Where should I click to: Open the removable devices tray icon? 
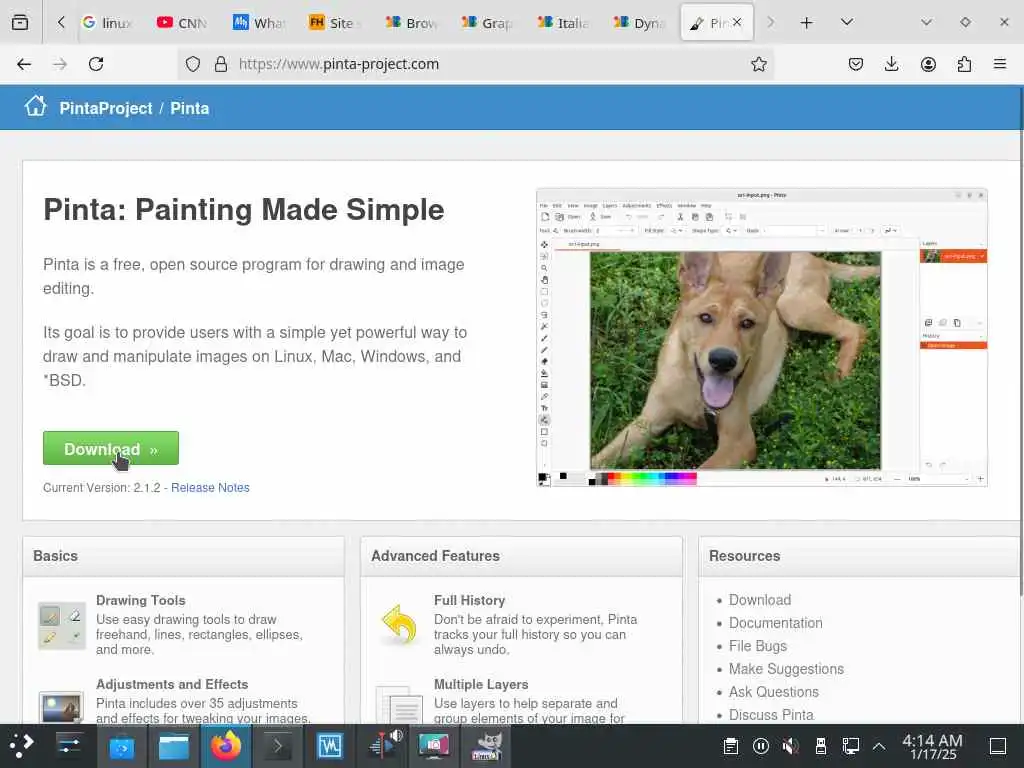821,746
